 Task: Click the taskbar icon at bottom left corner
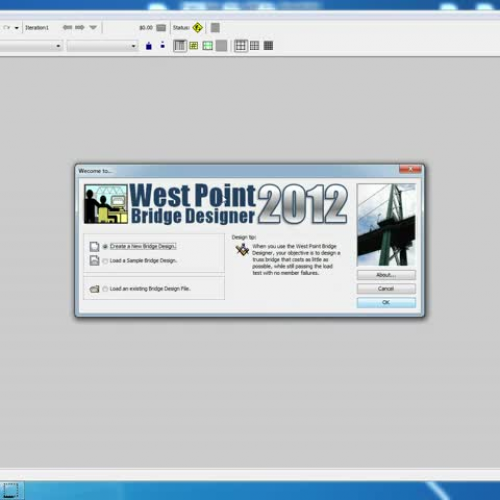click(x=12, y=491)
